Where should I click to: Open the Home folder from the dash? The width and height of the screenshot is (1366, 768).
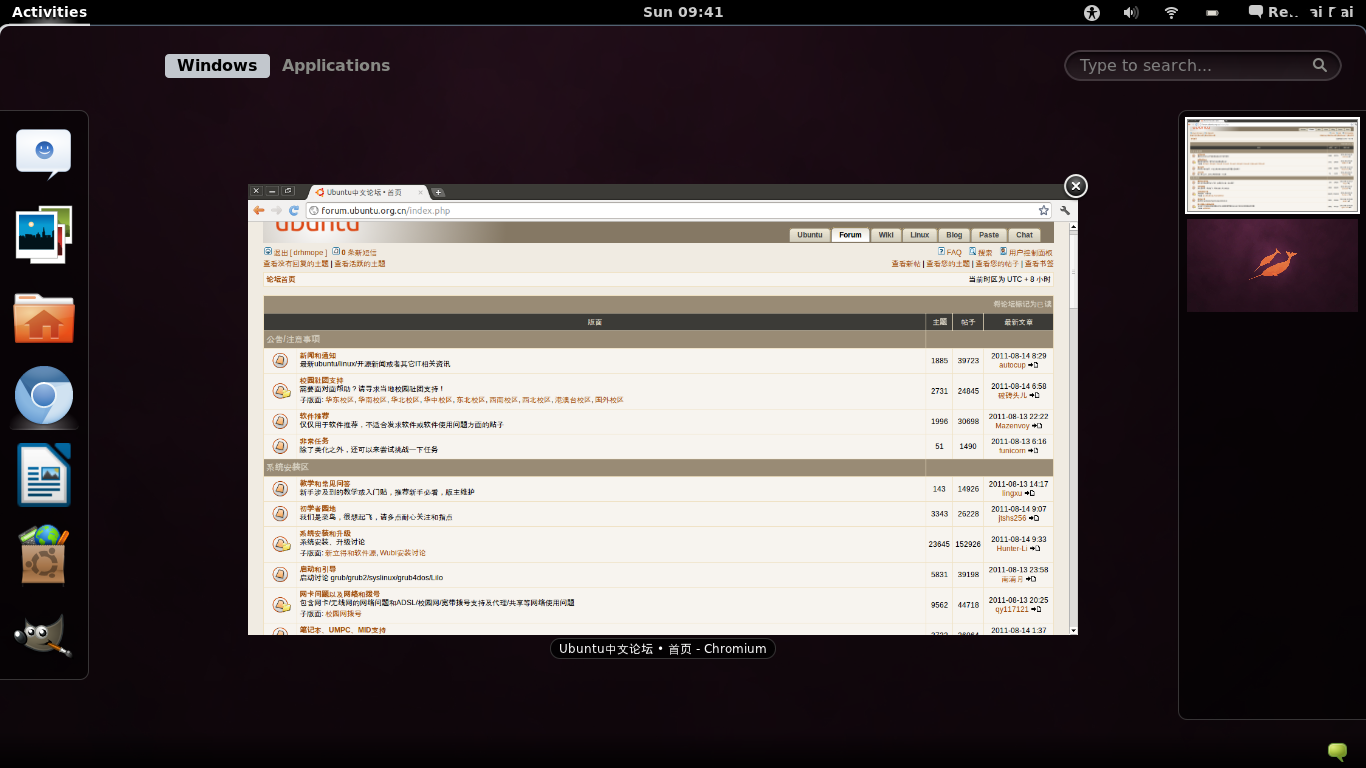pos(44,318)
